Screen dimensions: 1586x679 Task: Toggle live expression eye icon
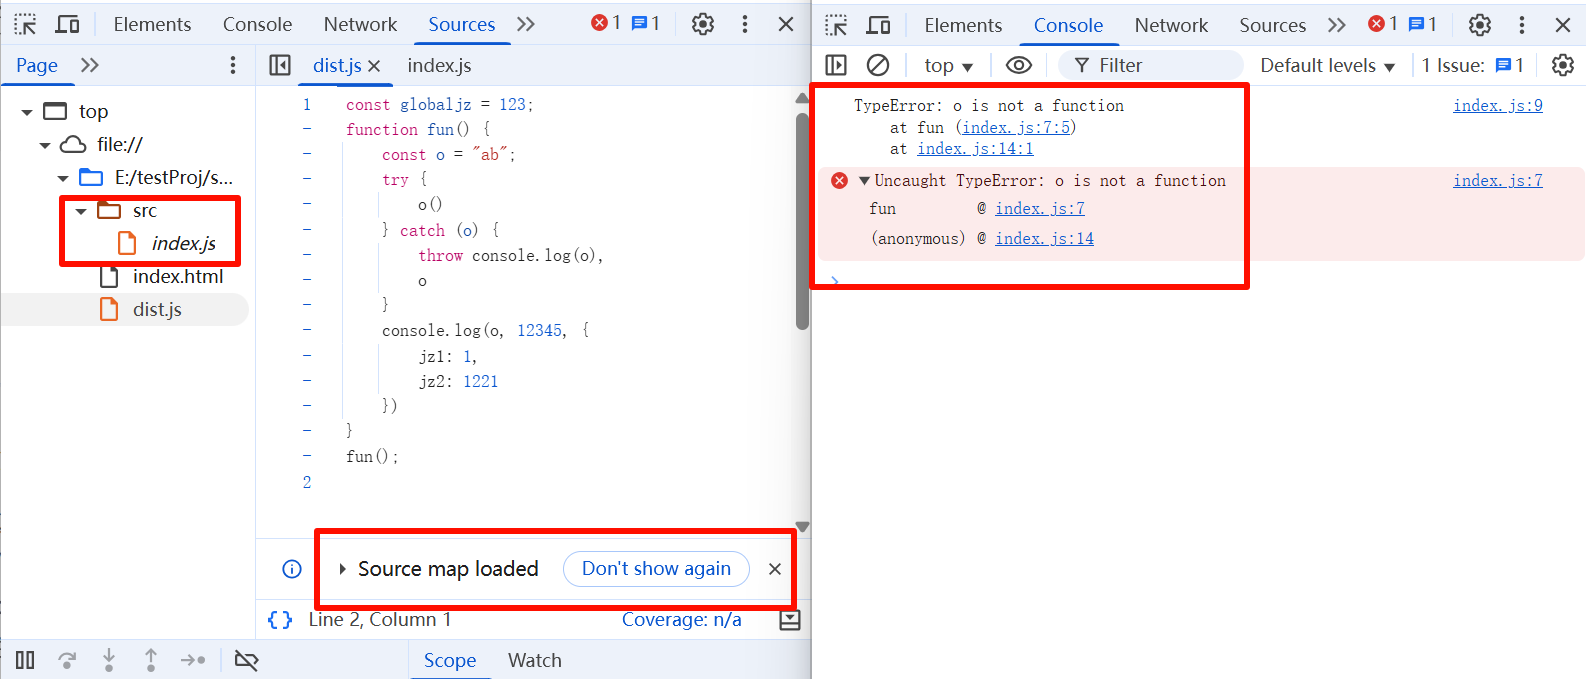tap(1018, 65)
